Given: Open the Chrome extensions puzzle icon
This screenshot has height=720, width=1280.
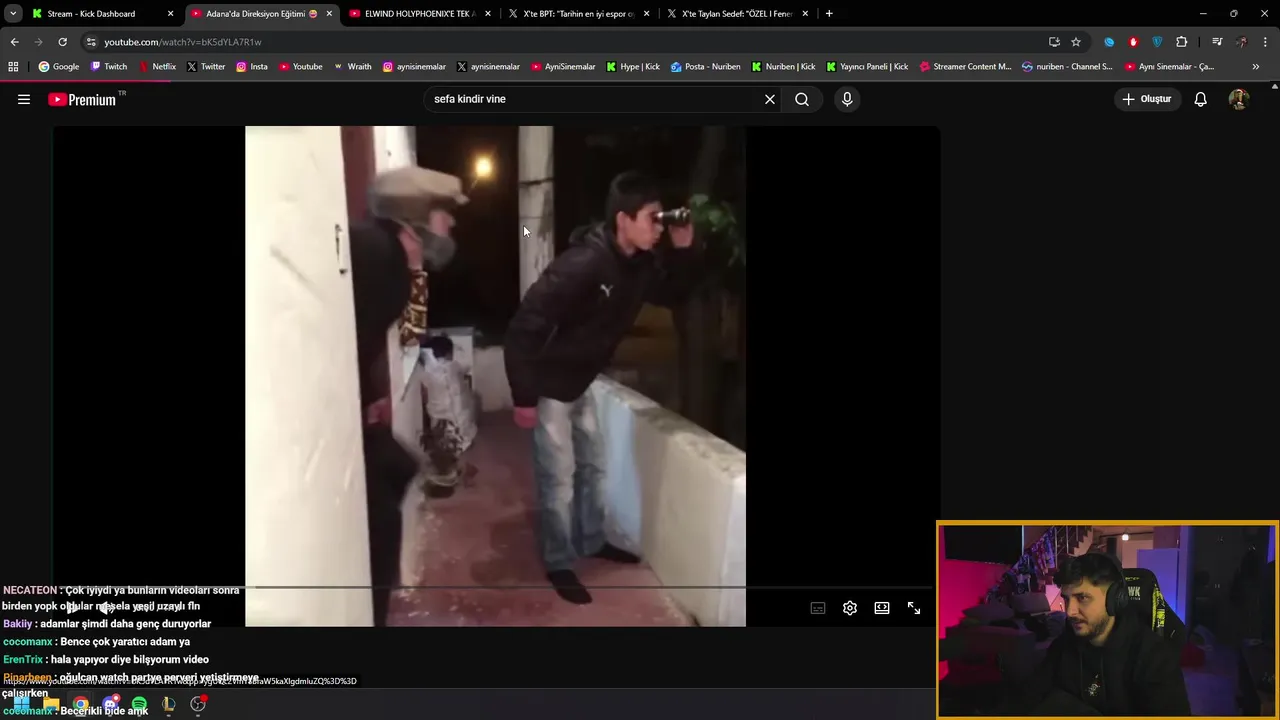Looking at the screenshot, I should tap(1182, 42).
